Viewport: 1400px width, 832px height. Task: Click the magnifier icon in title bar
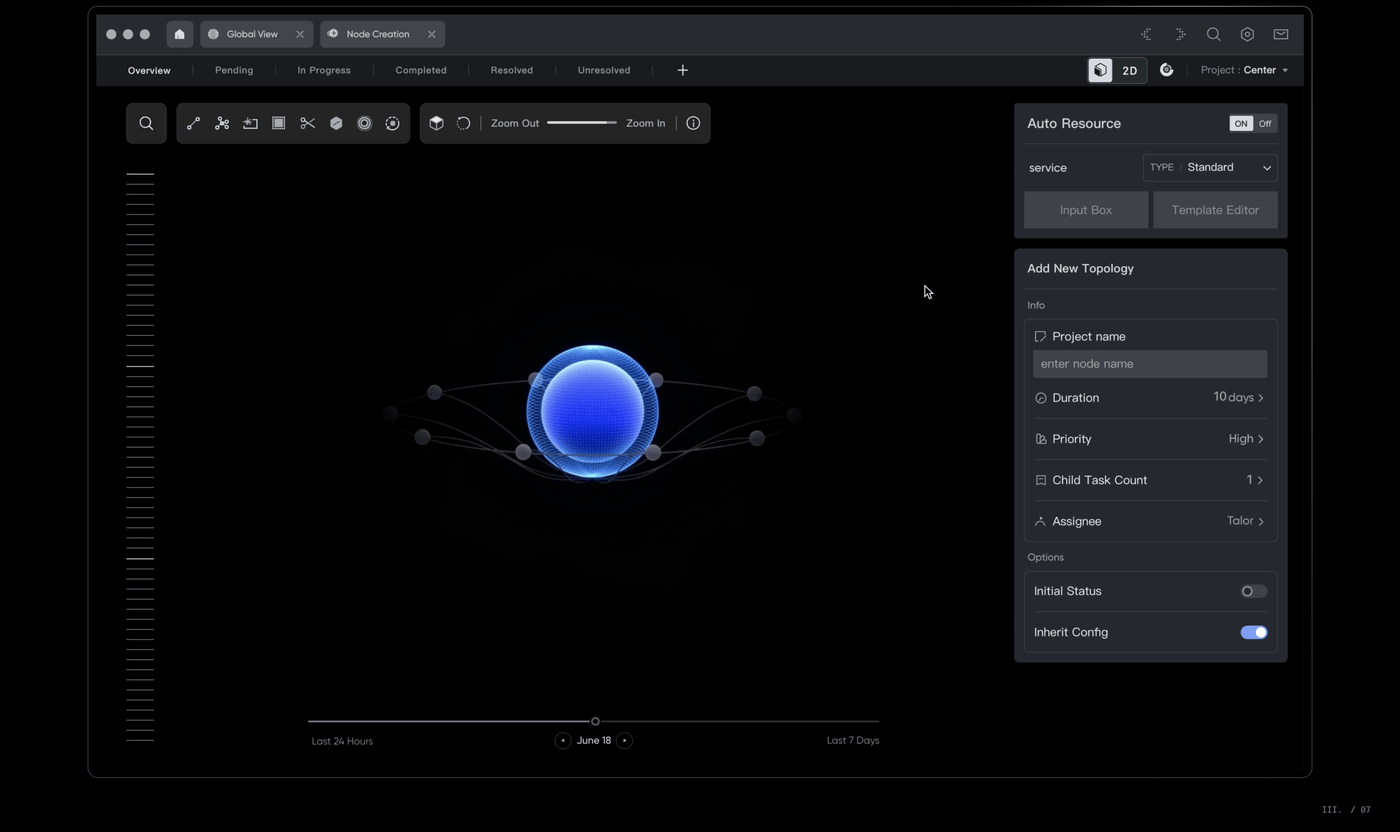[x=1213, y=34]
